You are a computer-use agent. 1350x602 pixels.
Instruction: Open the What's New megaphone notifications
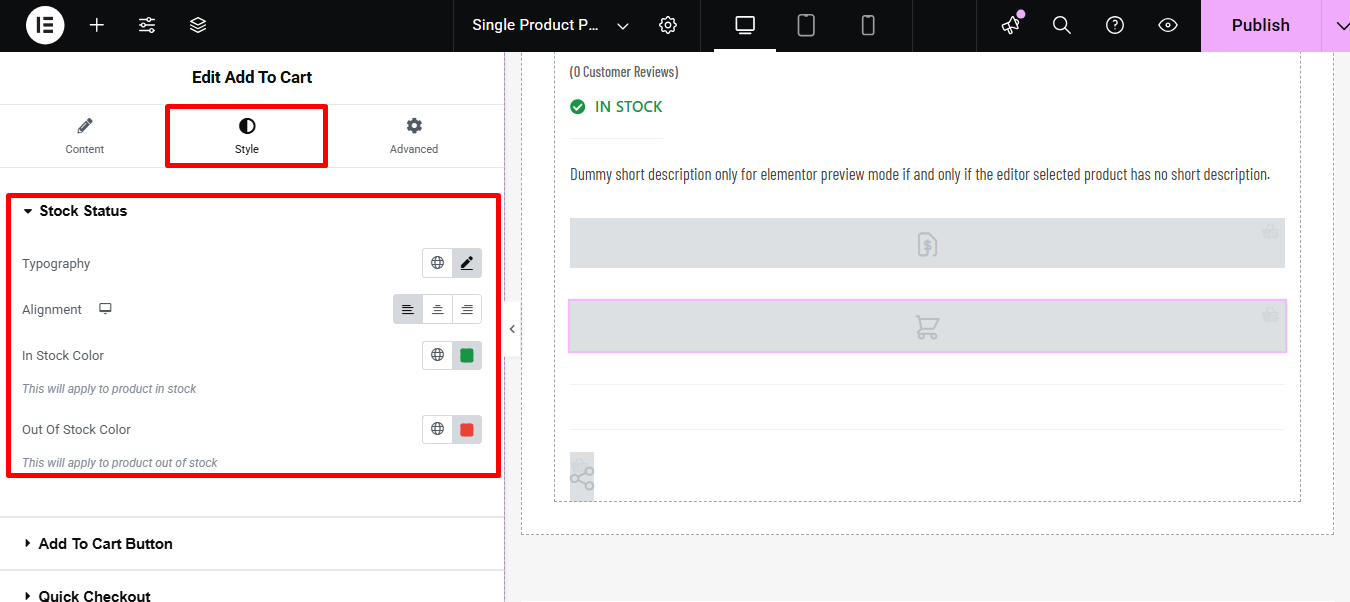coord(1009,25)
